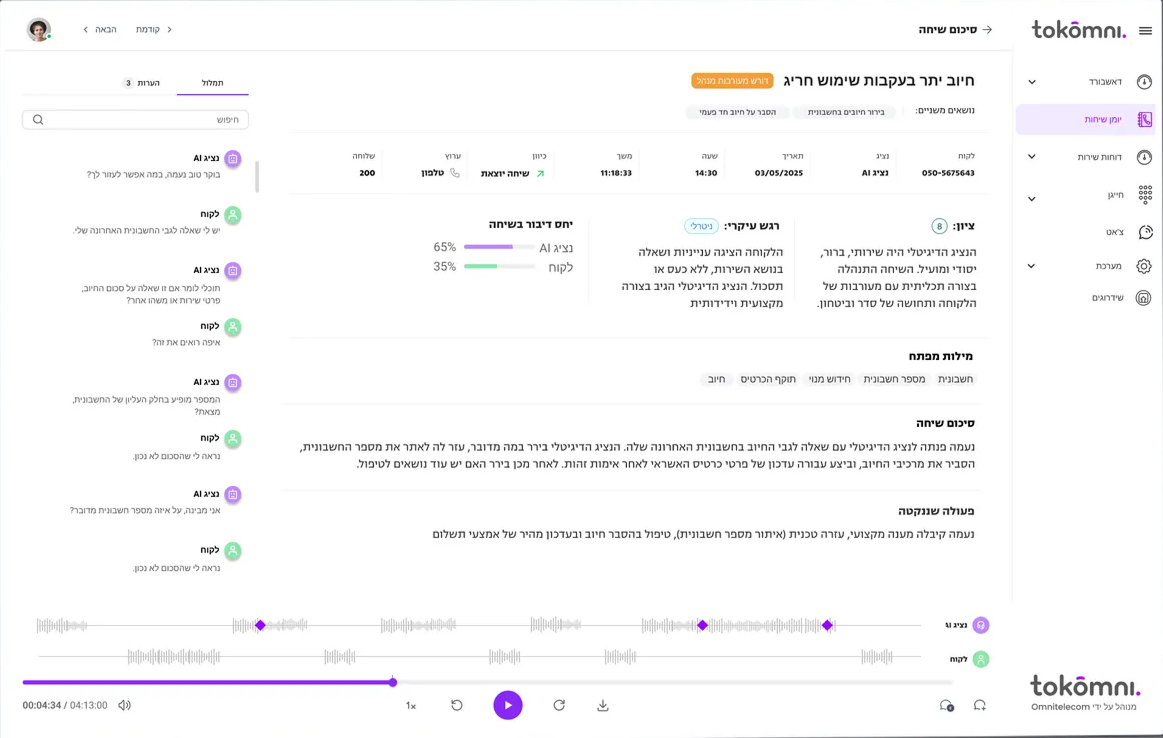This screenshot has width=1163, height=738.
Task: Click the rewind (counter-clockwise arrow) icon
Action: (457, 706)
